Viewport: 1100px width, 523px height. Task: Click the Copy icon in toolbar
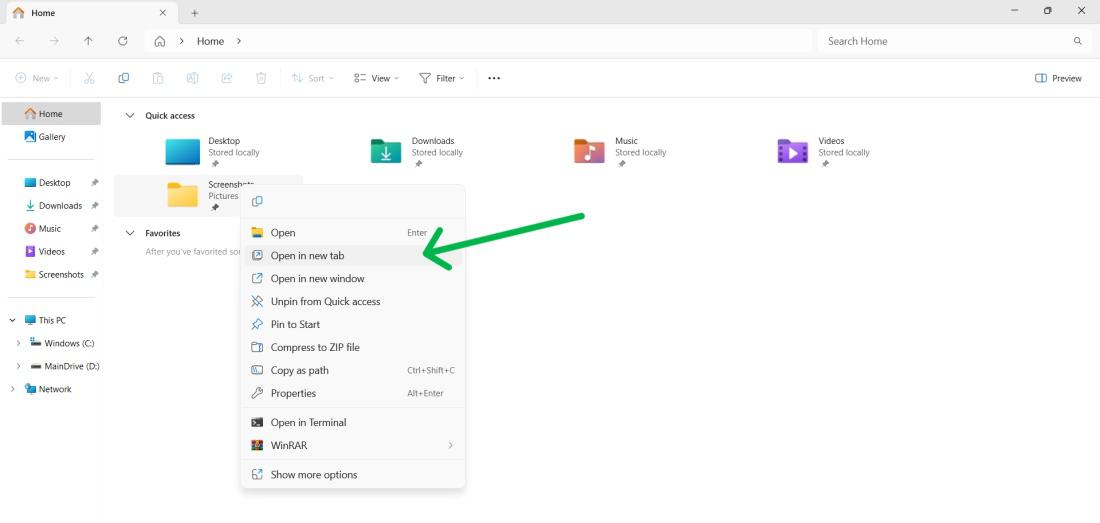point(123,79)
